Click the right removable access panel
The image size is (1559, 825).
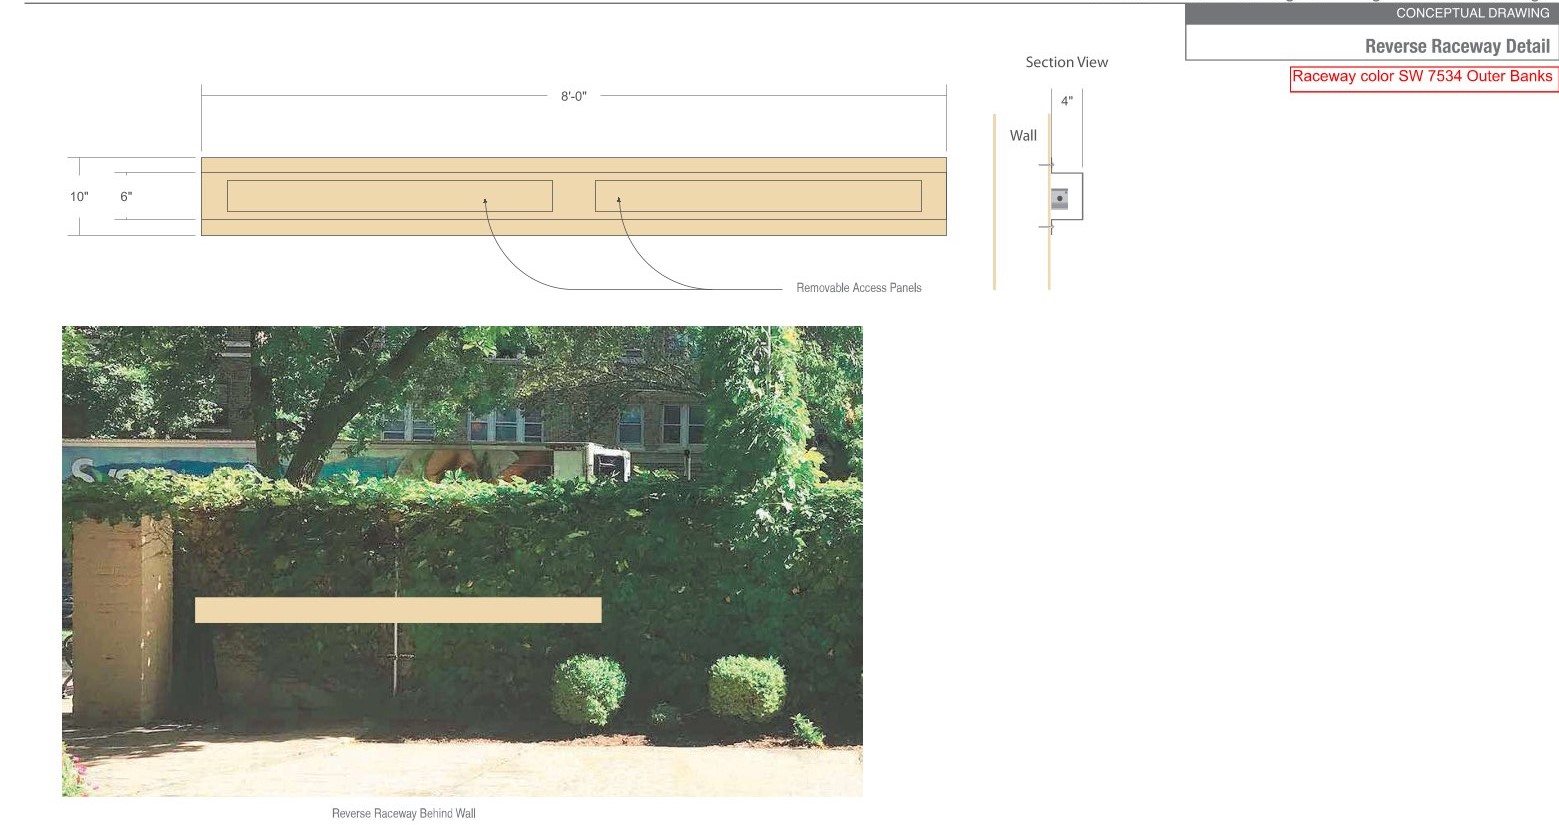pyautogui.click(x=757, y=196)
